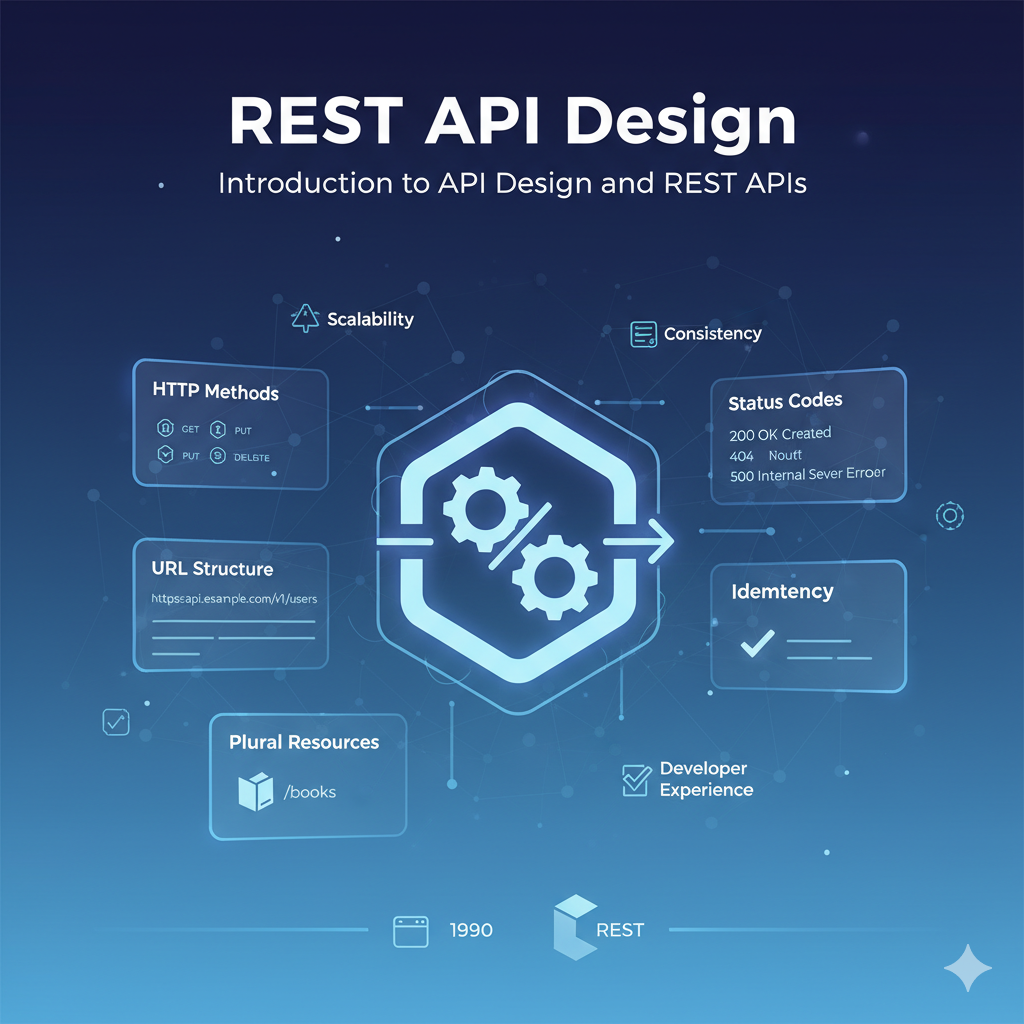
Task: Click the REST cube logo
Action: click(x=575, y=927)
